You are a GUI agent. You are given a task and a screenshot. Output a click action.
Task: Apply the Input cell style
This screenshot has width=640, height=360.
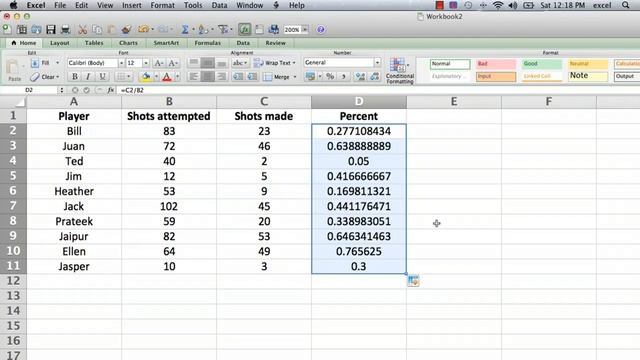[x=496, y=76]
